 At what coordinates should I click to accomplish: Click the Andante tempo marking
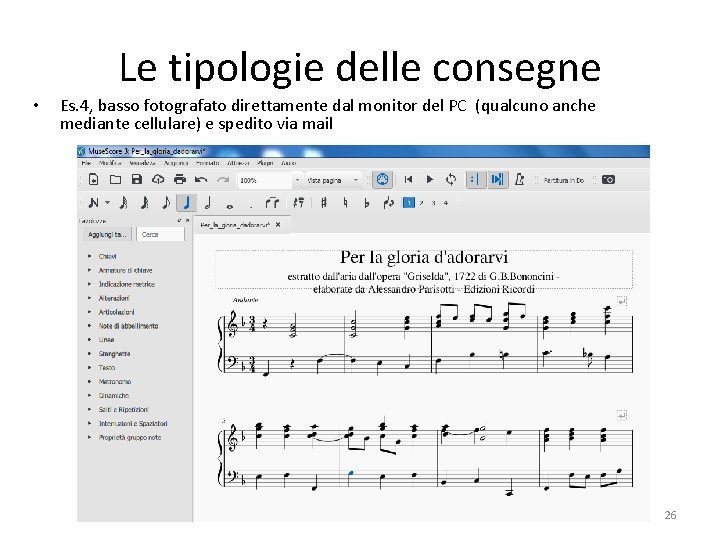(246, 300)
